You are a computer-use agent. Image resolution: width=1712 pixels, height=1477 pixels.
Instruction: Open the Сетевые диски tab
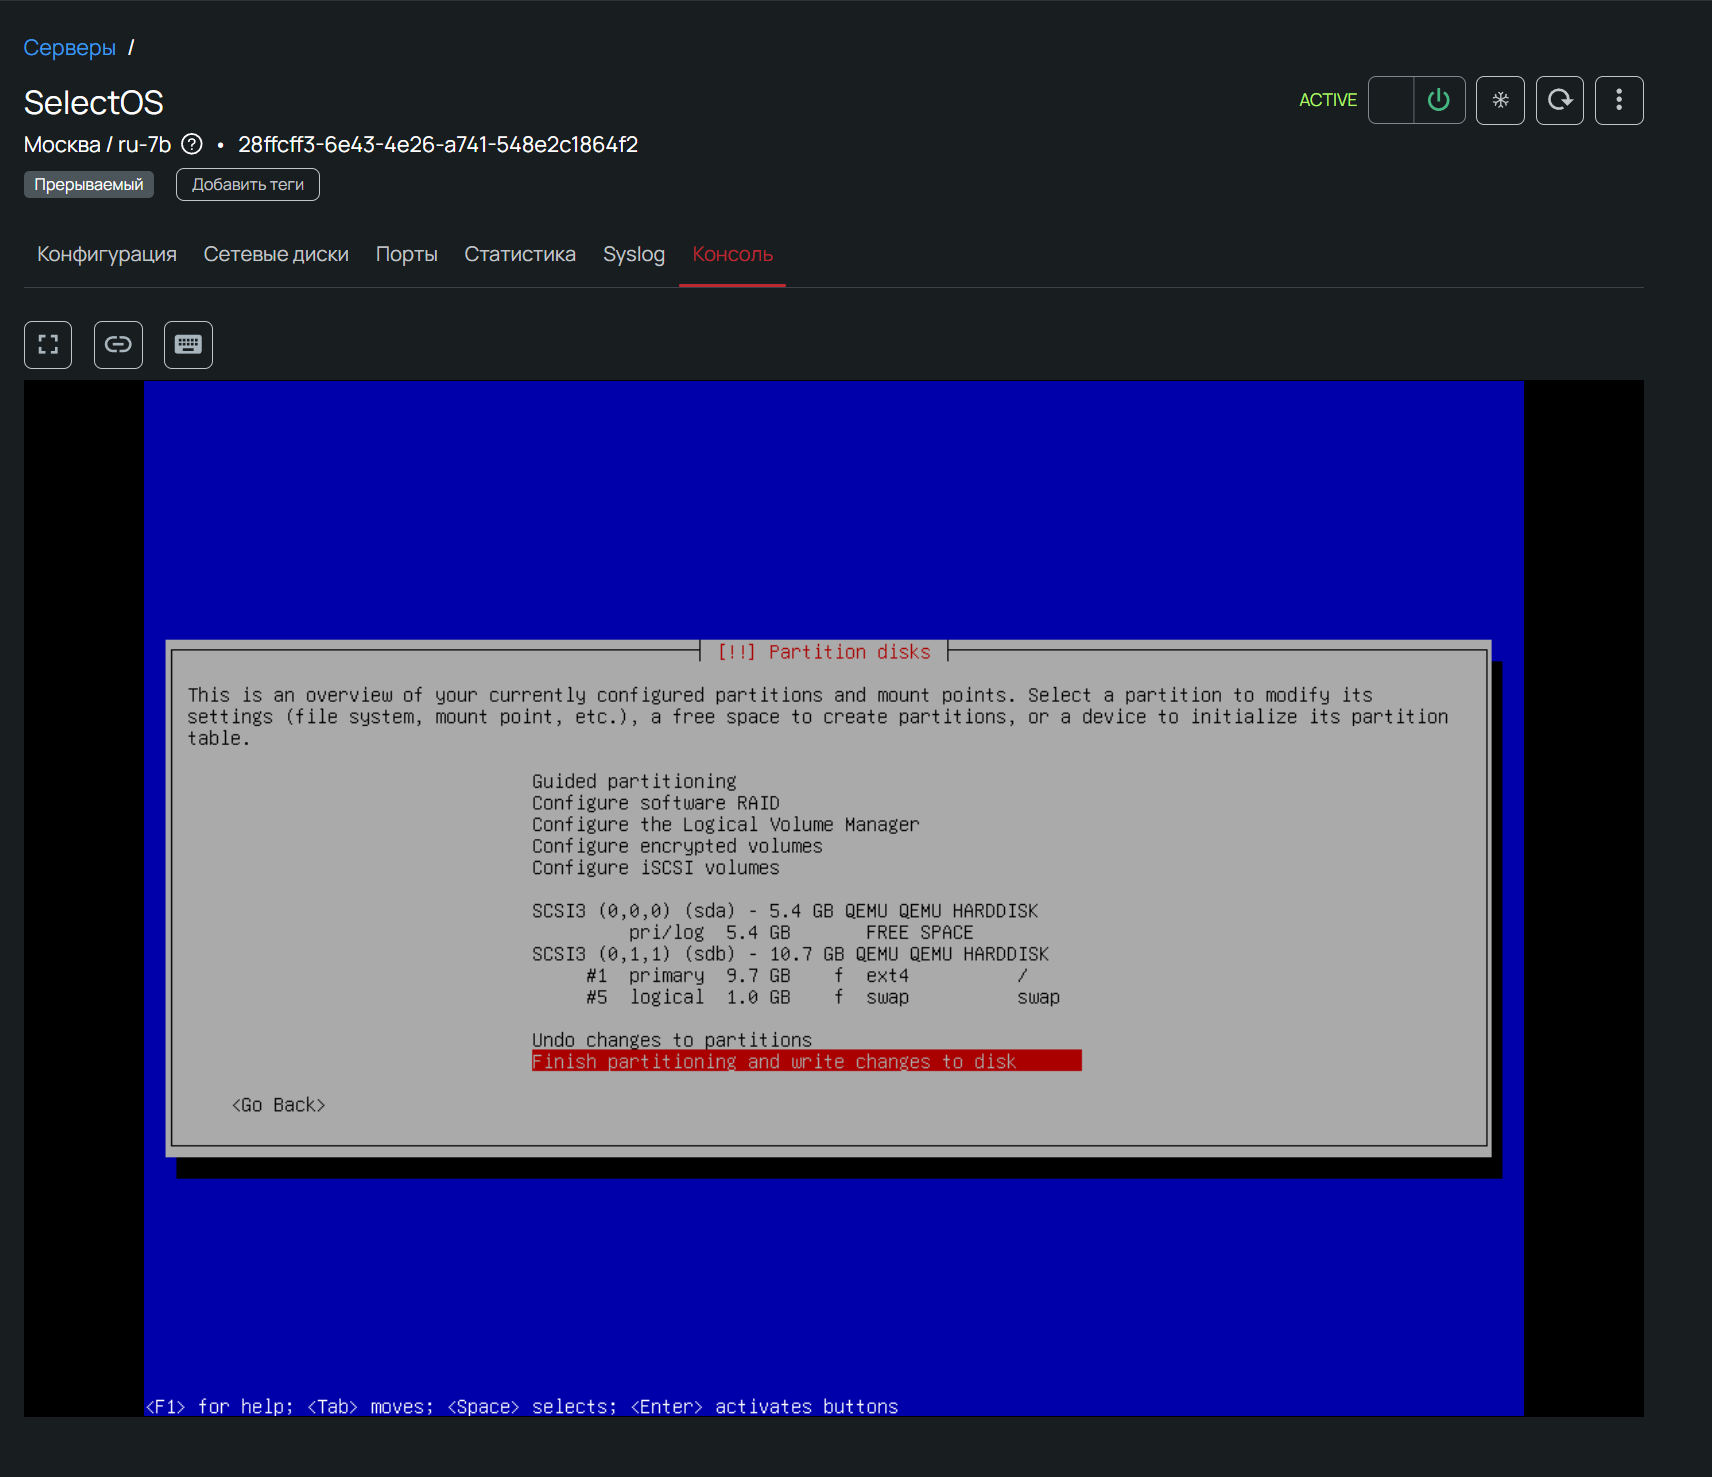click(276, 255)
